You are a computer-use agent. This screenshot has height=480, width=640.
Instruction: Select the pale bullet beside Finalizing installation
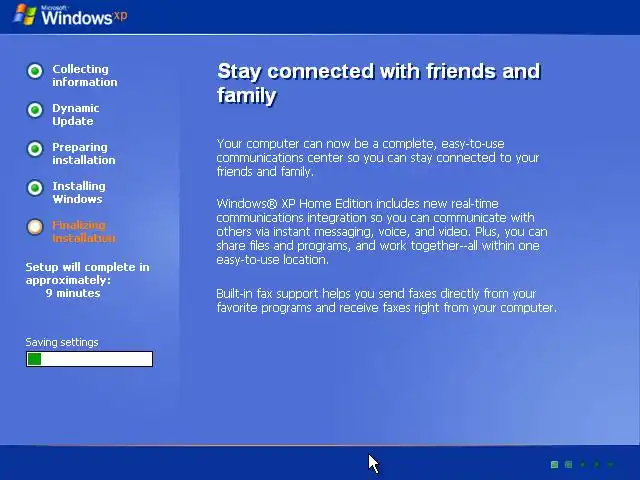click(x=35, y=227)
